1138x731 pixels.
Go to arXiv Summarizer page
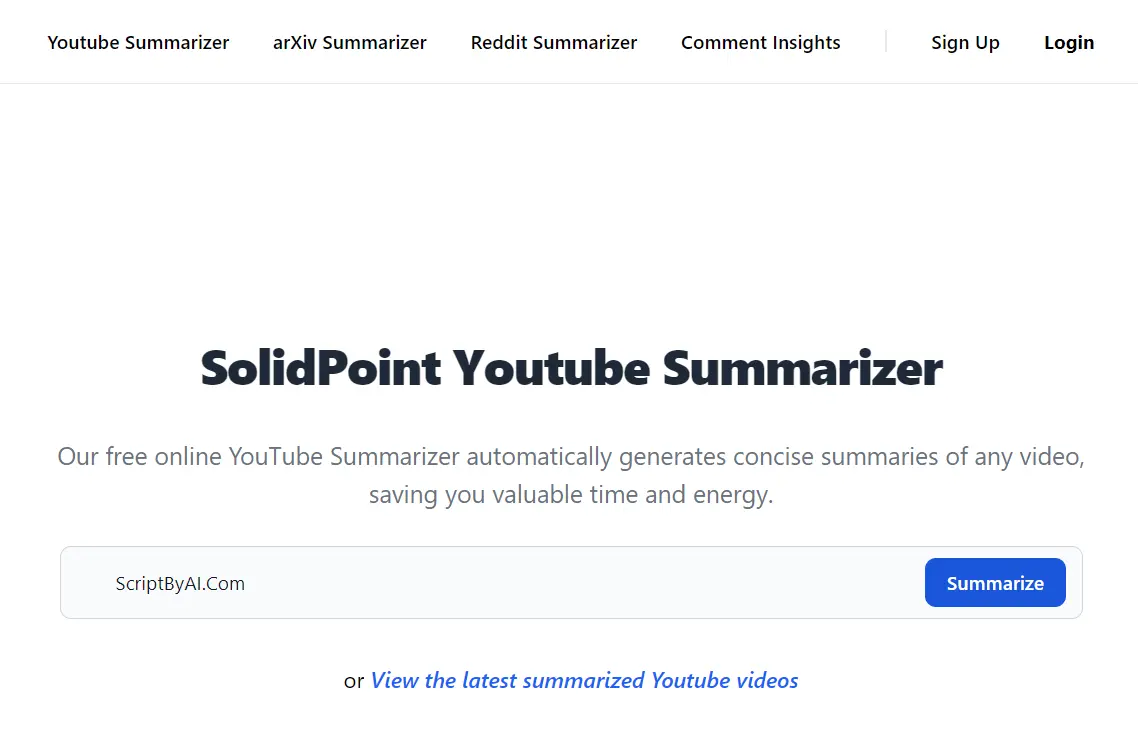point(349,43)
